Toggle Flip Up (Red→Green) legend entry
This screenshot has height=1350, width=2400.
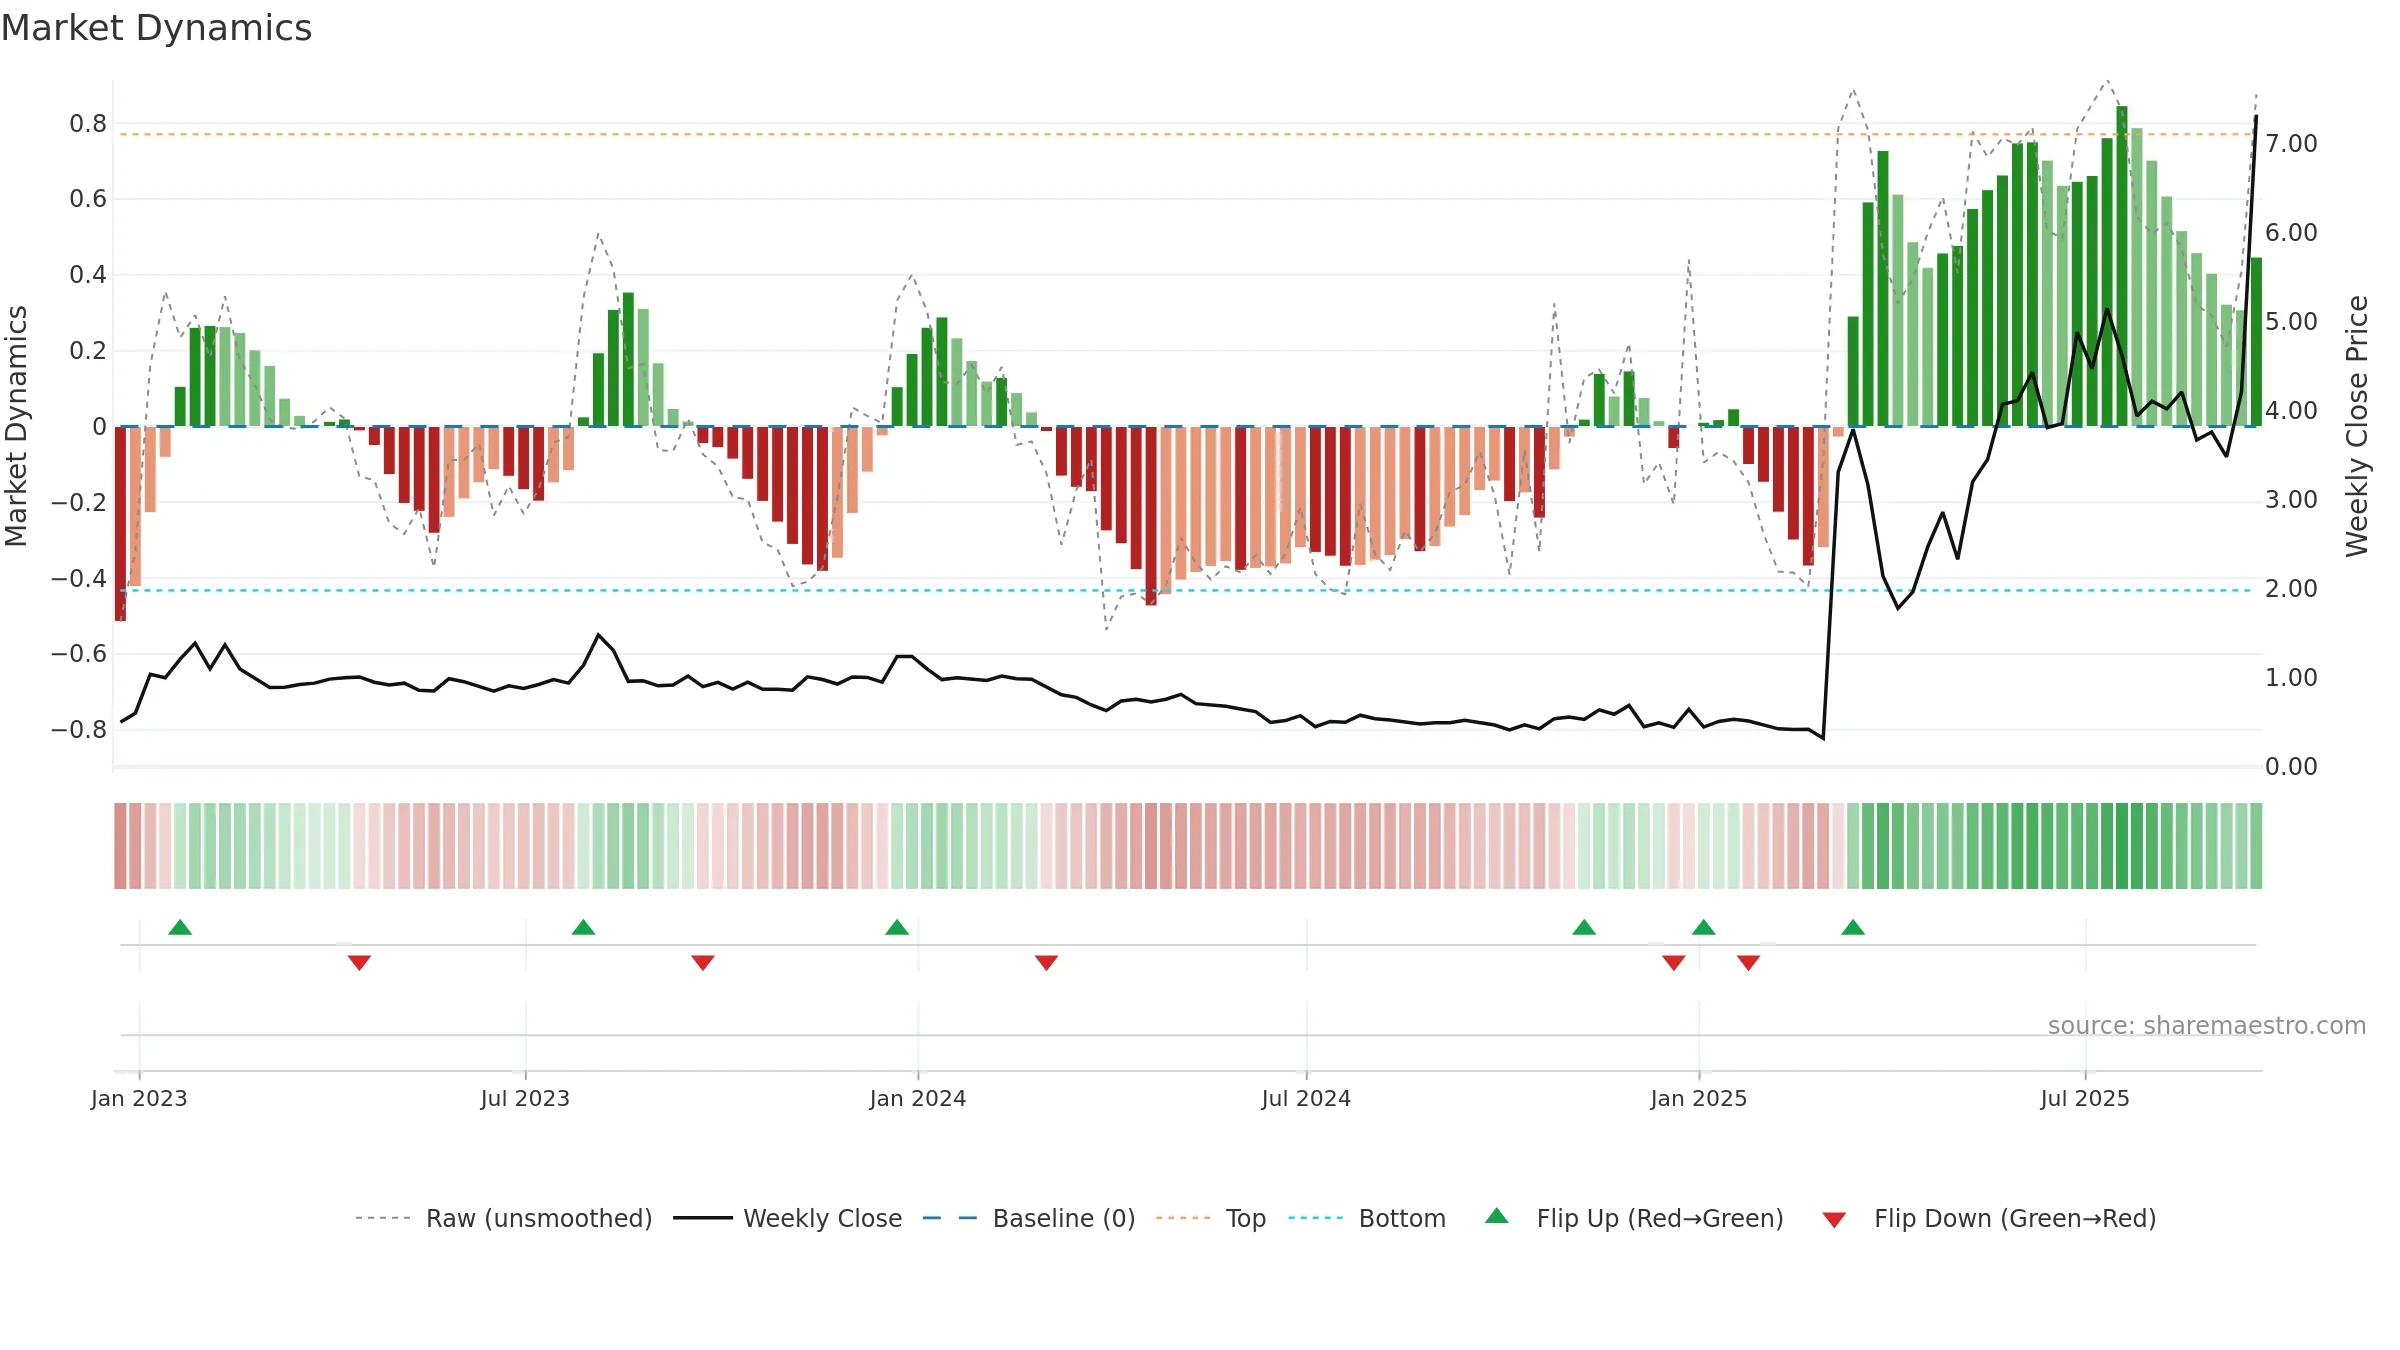[1634, 1218]
